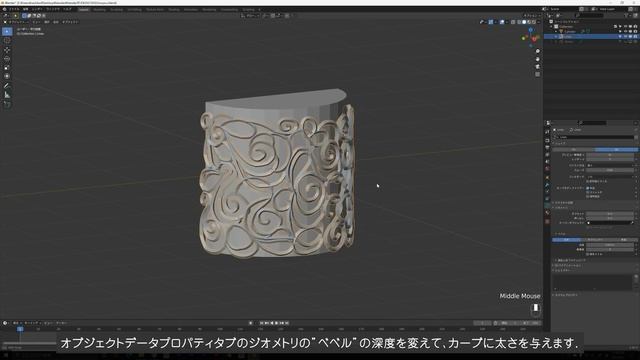Viewport: 640px width, 360px height.
Task: Select the Move tool
Action: point(7,50)
